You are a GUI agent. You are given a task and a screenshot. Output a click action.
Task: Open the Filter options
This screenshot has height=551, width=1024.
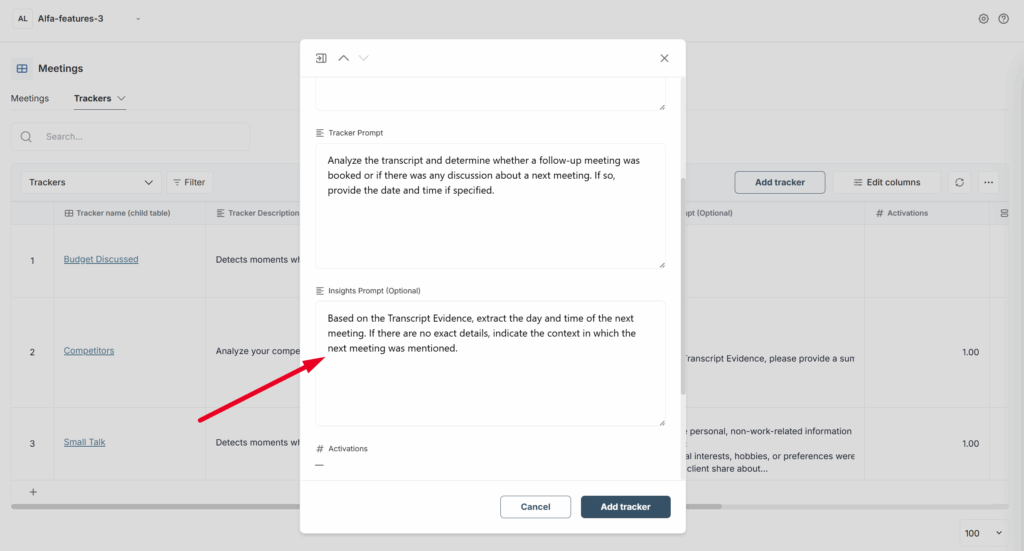tap(189, 182)
